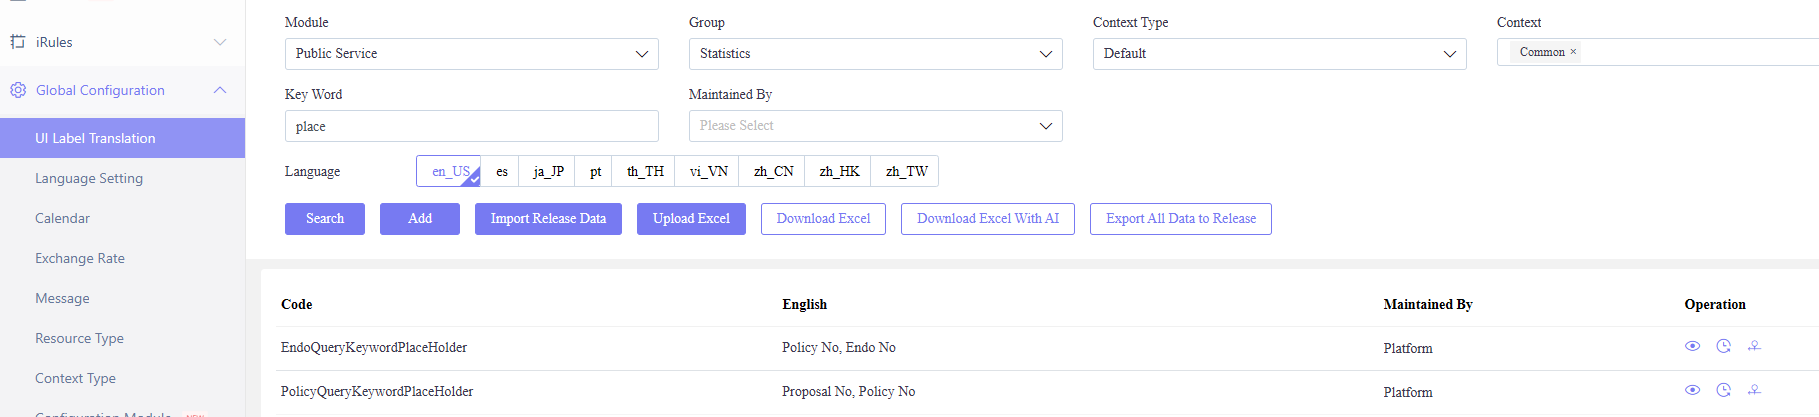Click the Search button

click(325, 219)
